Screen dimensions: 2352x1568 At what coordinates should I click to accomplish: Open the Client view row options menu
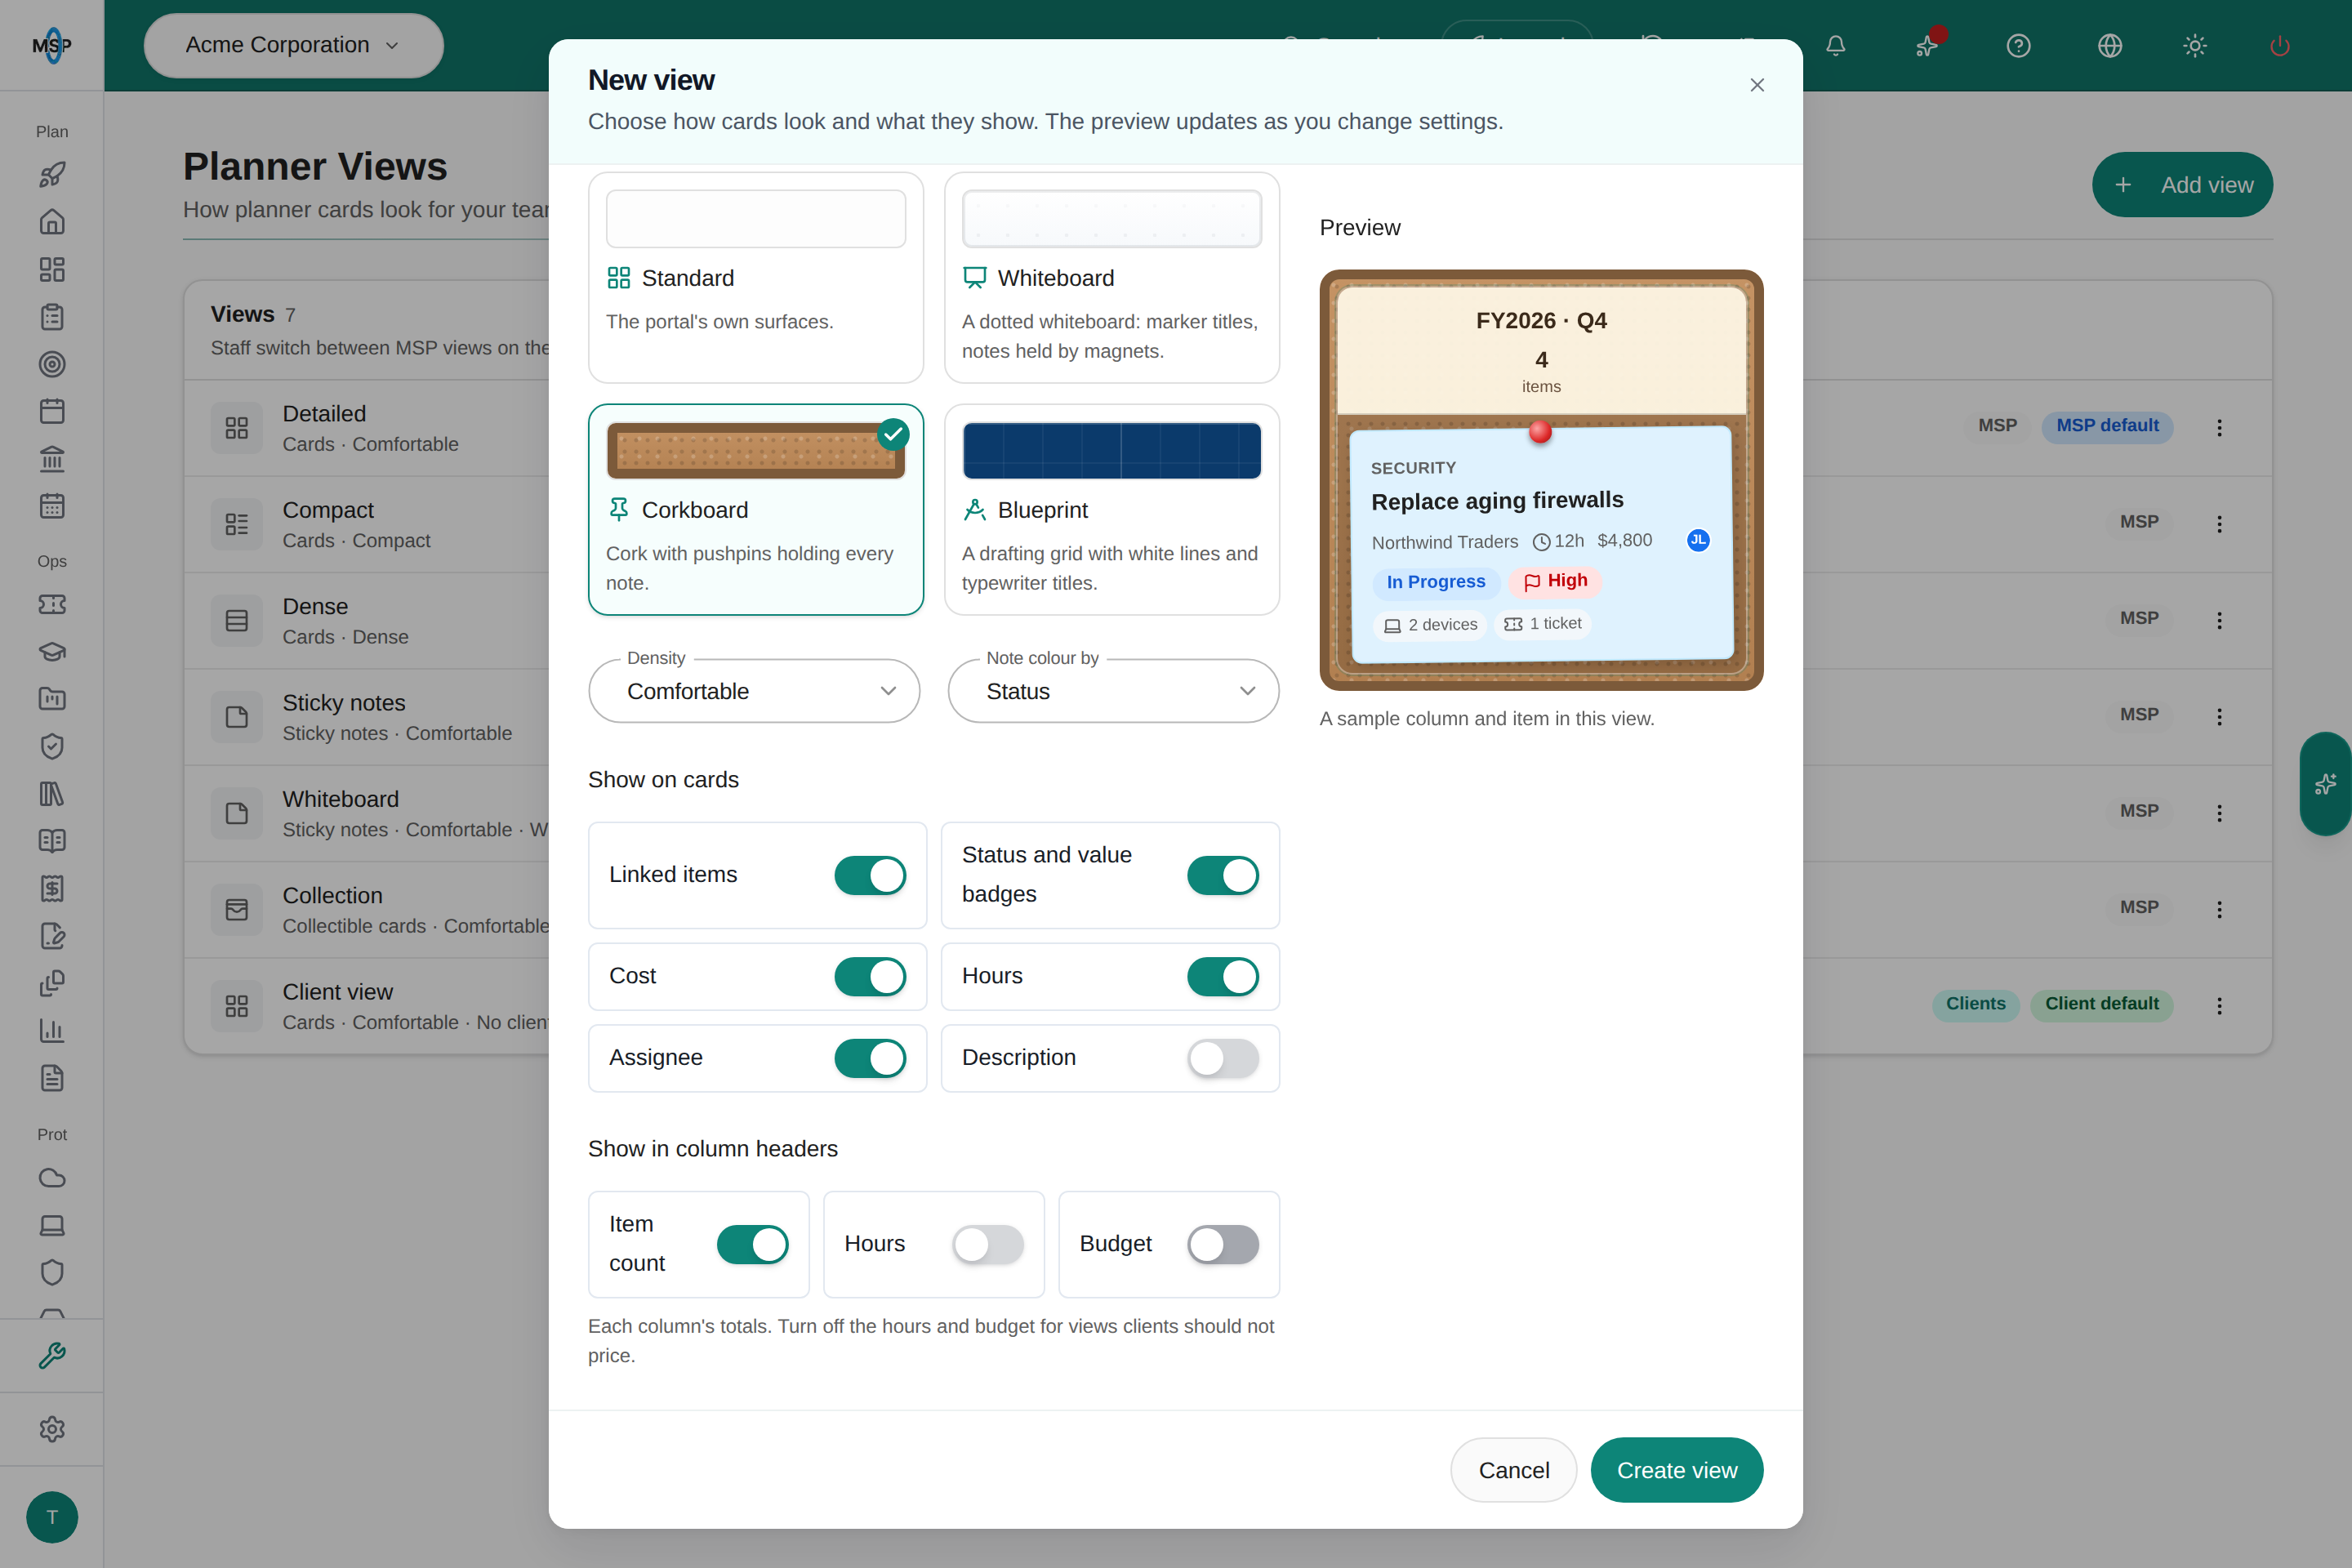(2219, 1006)
